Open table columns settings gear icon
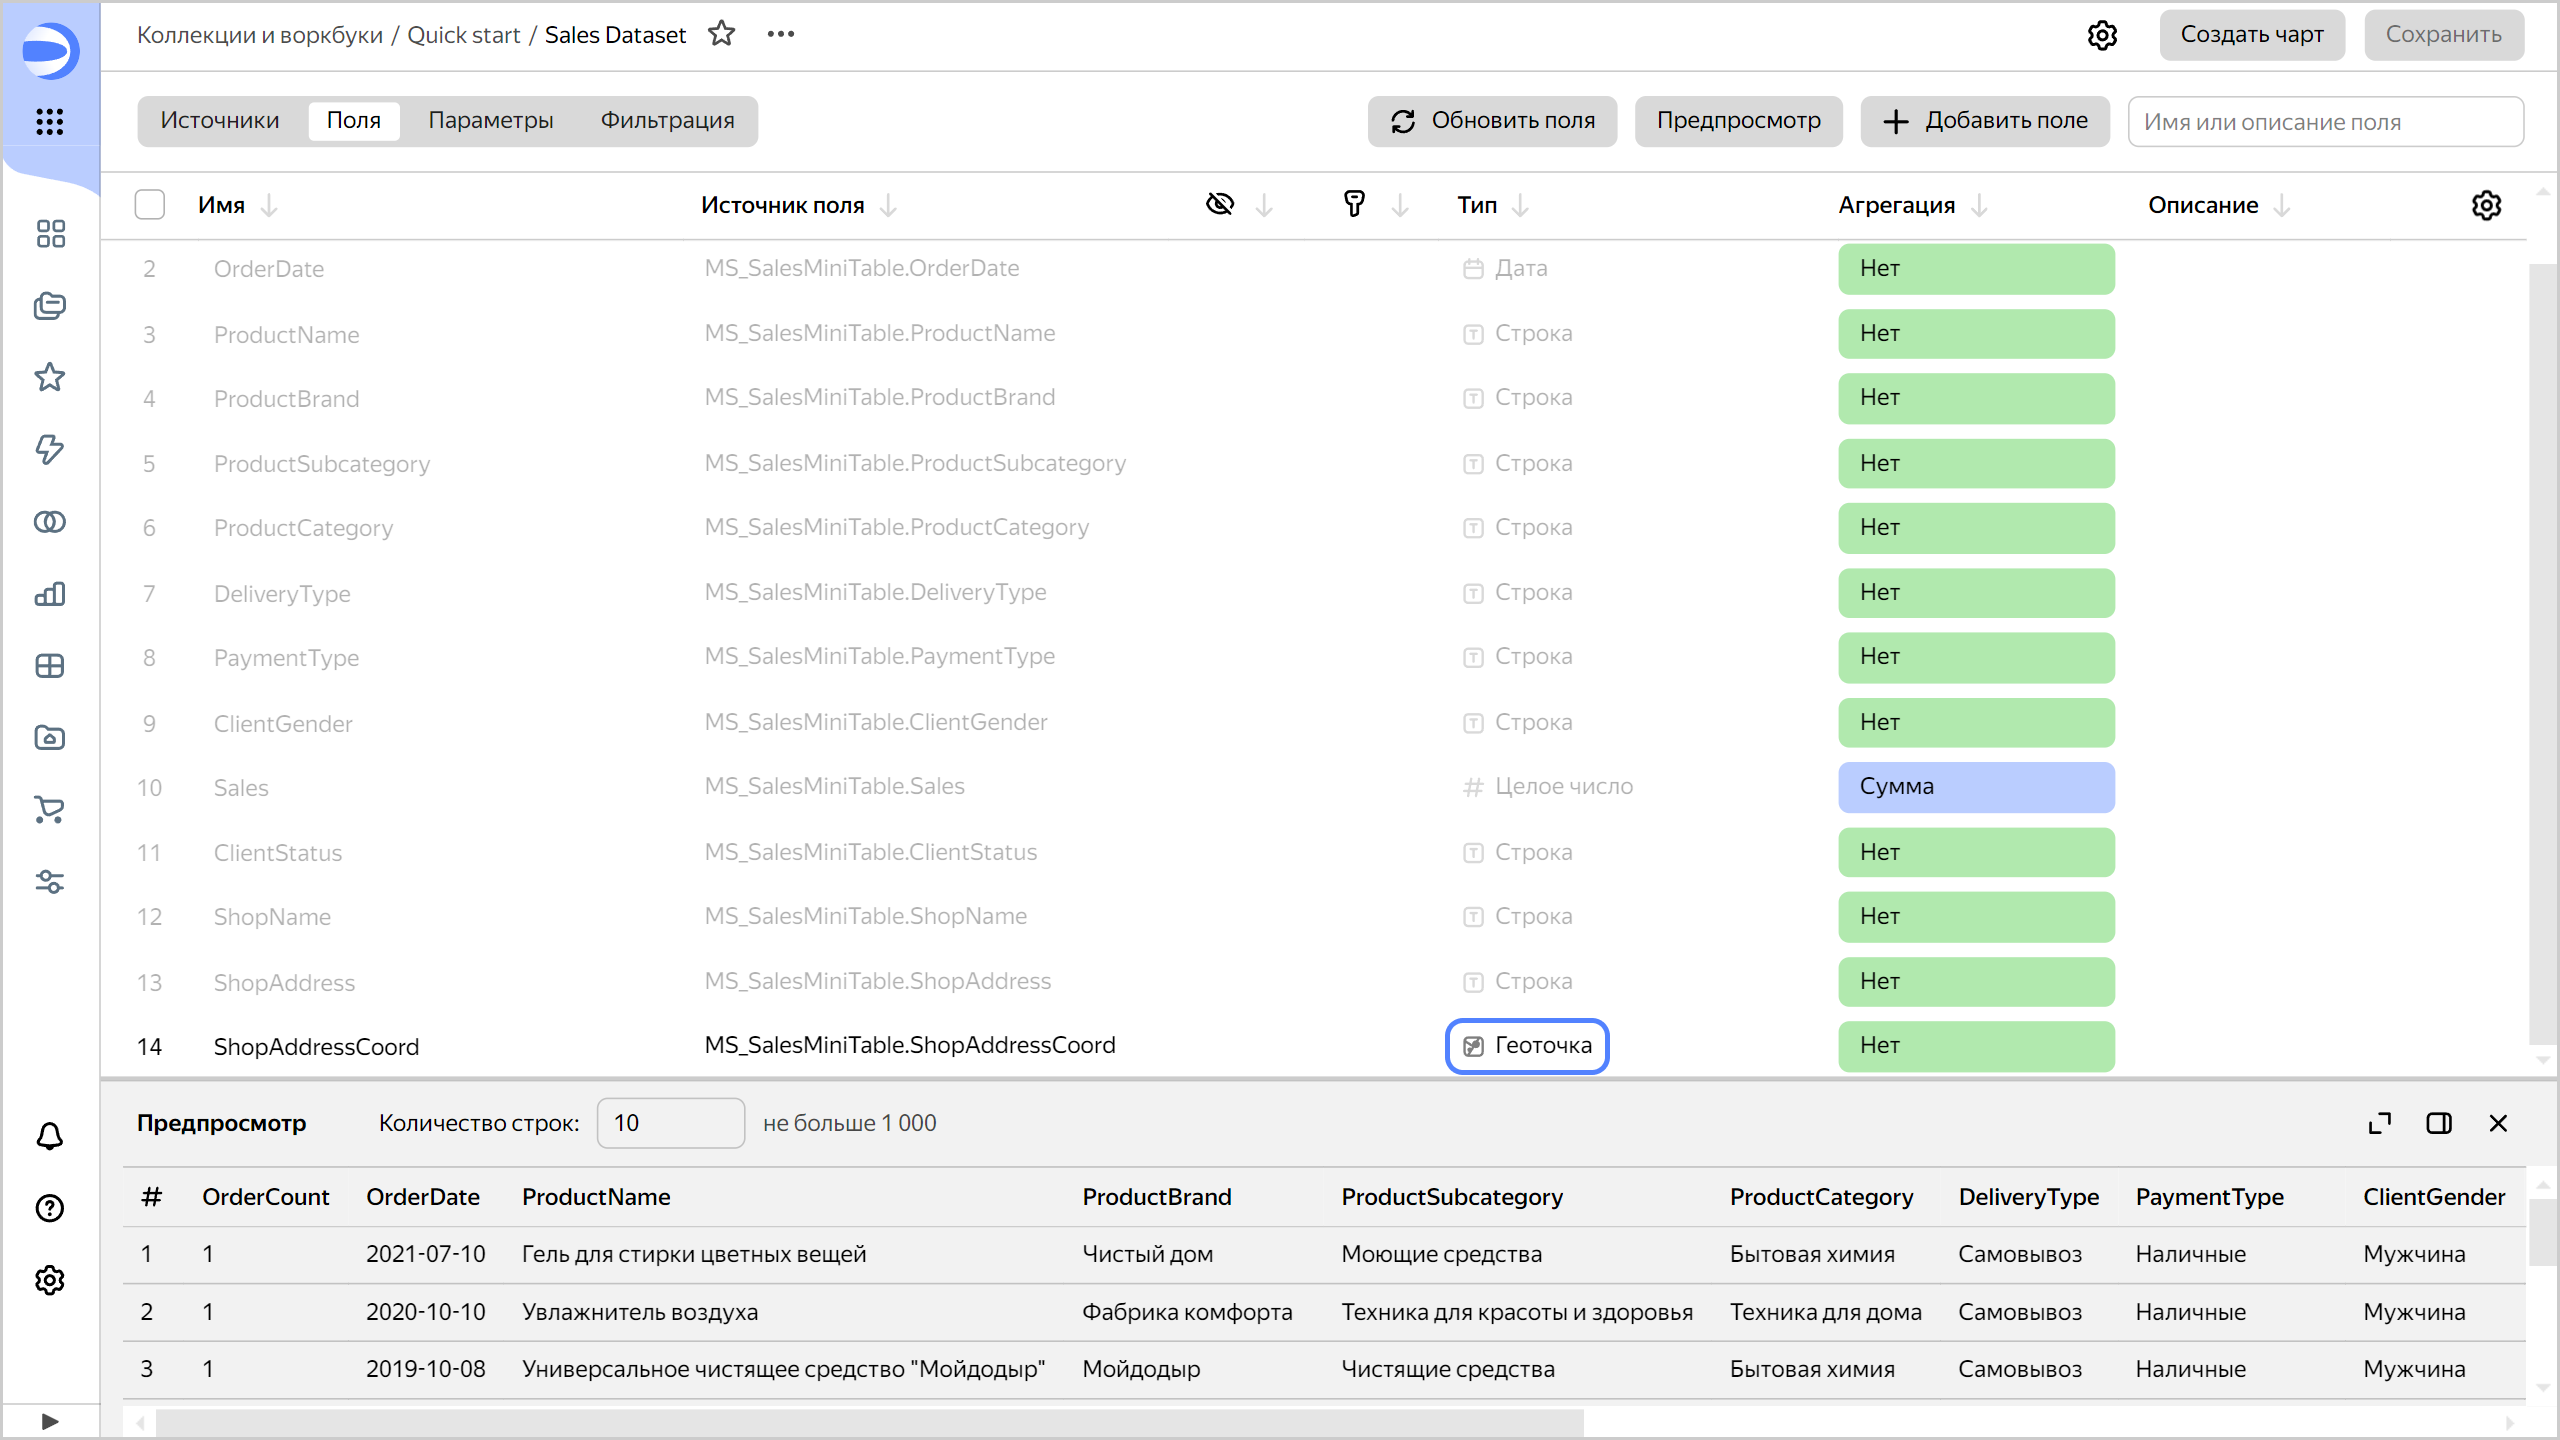The width and height of the screenshot is (2560, 1440). pyautogui.click(x=2486, y=205)
